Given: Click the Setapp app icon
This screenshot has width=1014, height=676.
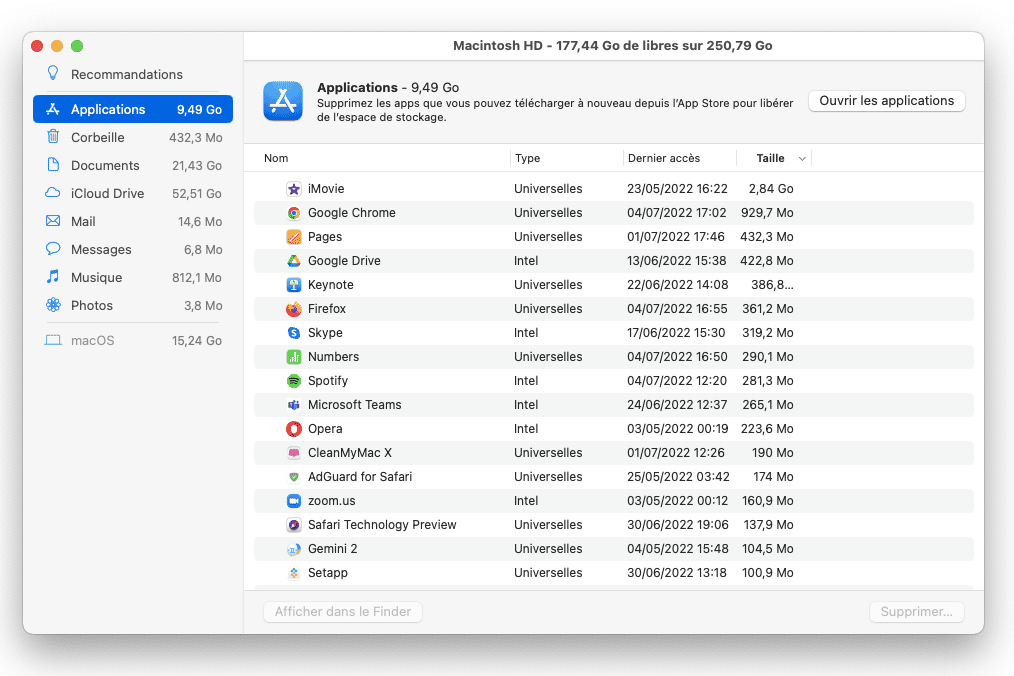Looking at the screenshot, I should 294,572.
